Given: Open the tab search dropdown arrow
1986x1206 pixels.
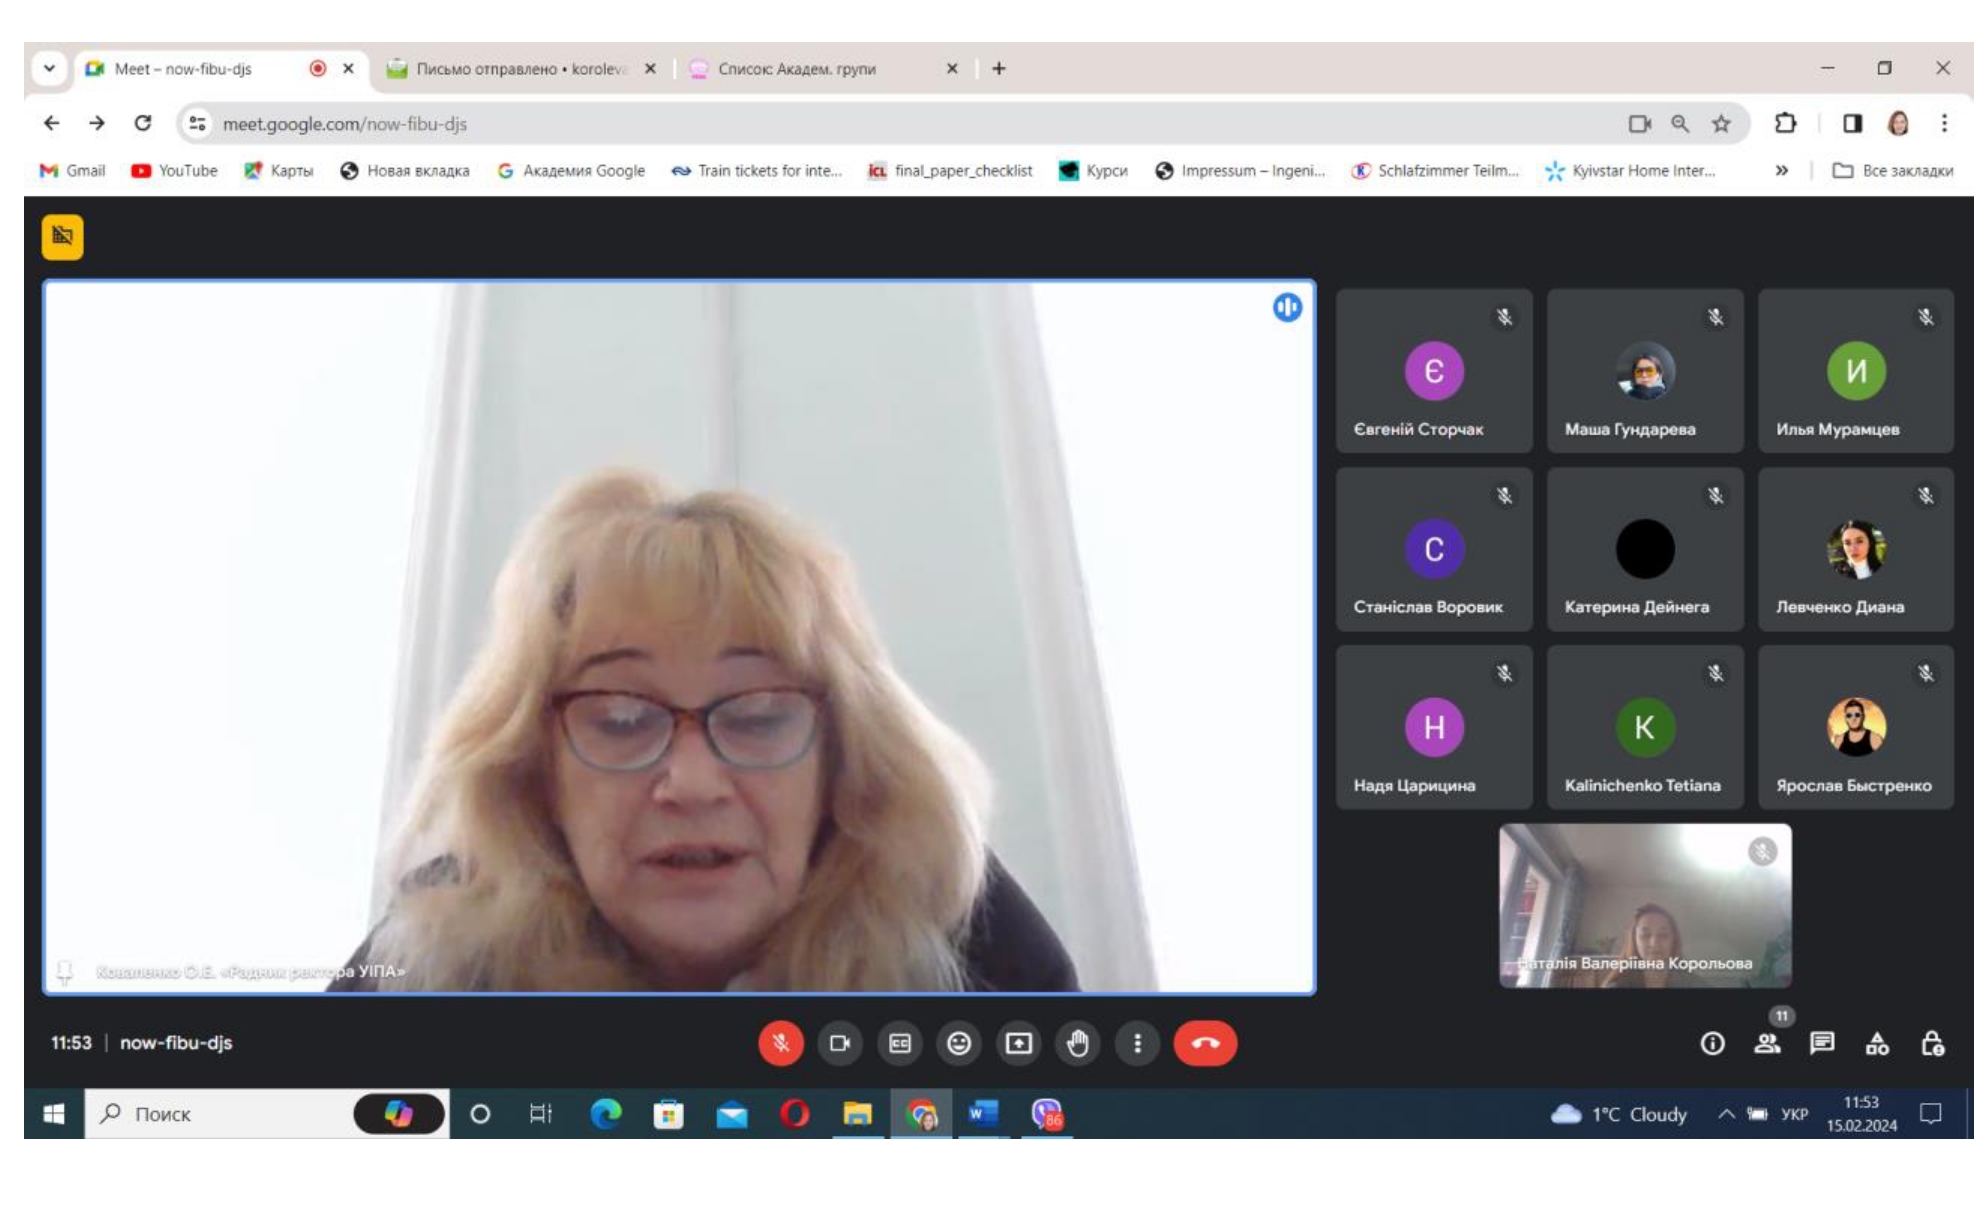Looking at the screenshot, I should pyautogui.click(x=49, y=69).
